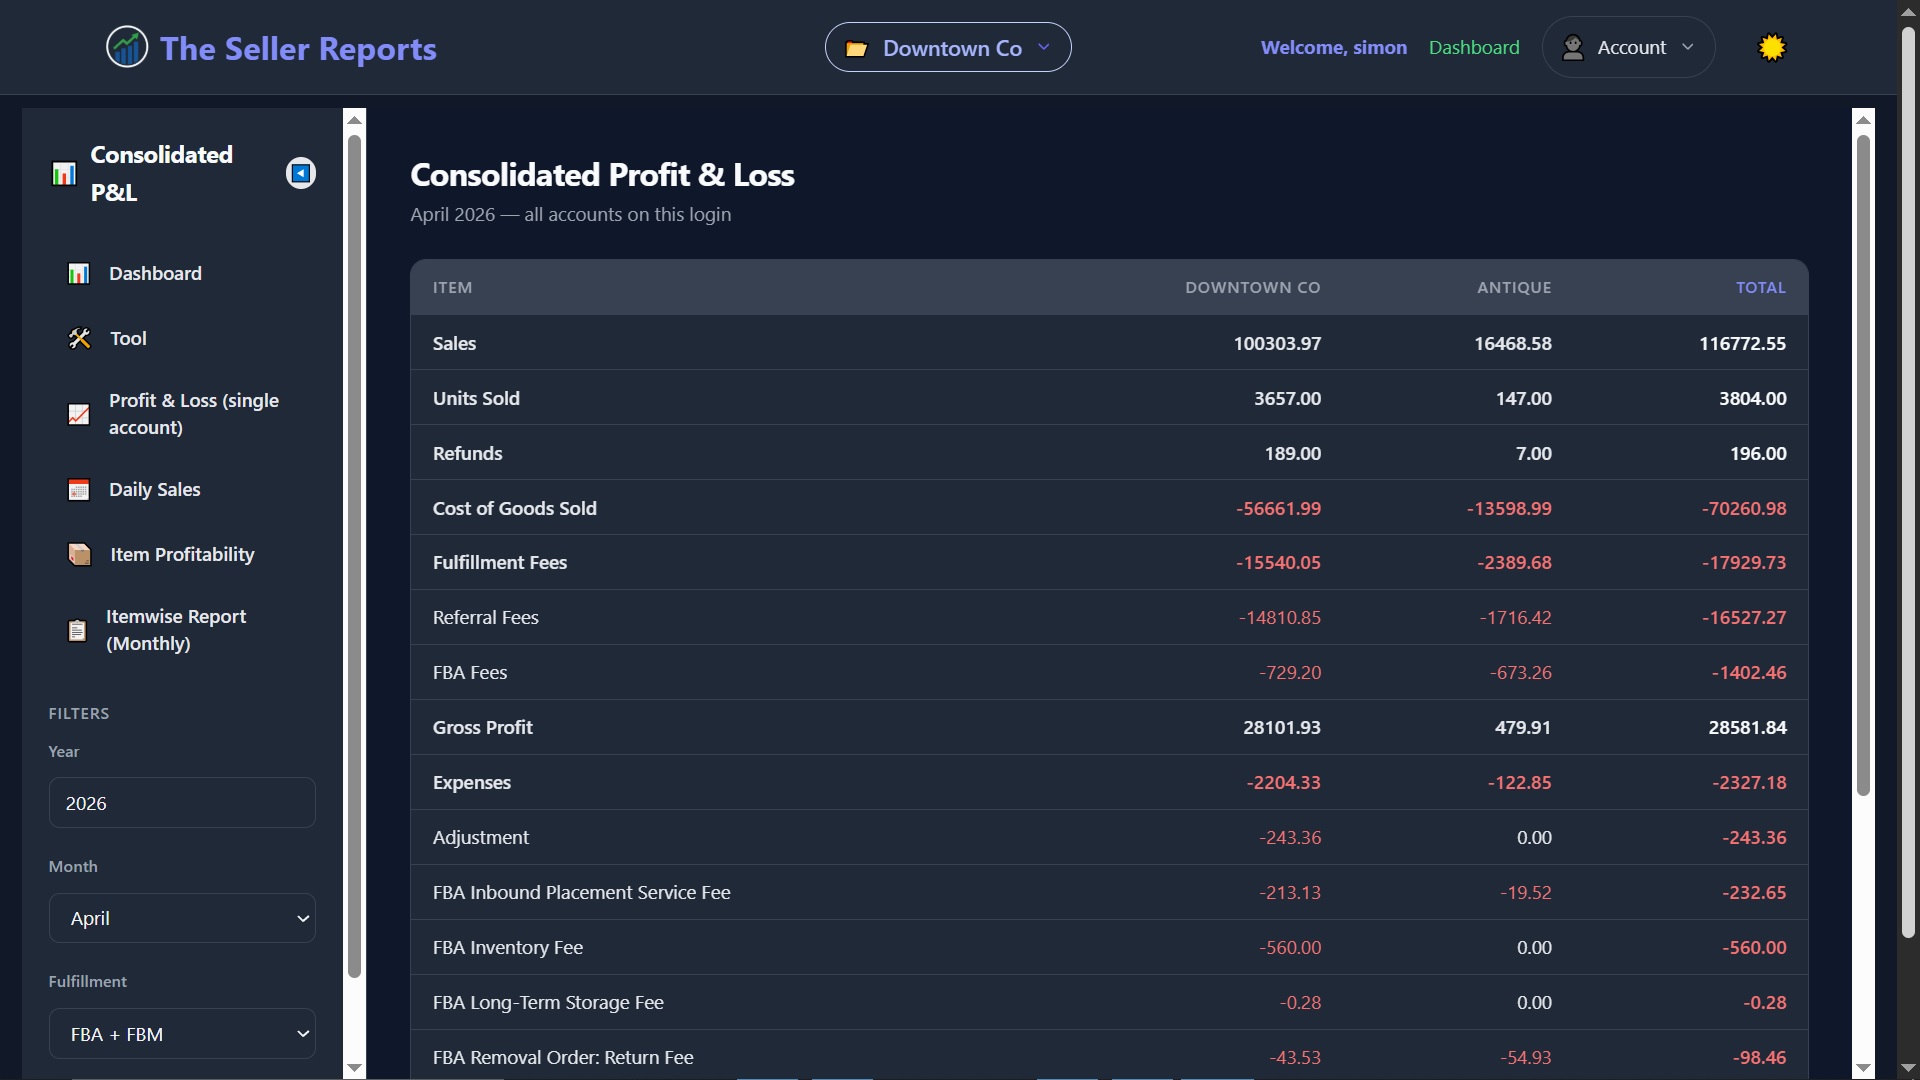This screenshot has height=1080, width=1920.
Task: Open Item Profitability report
Action: [x=182, y=555]
